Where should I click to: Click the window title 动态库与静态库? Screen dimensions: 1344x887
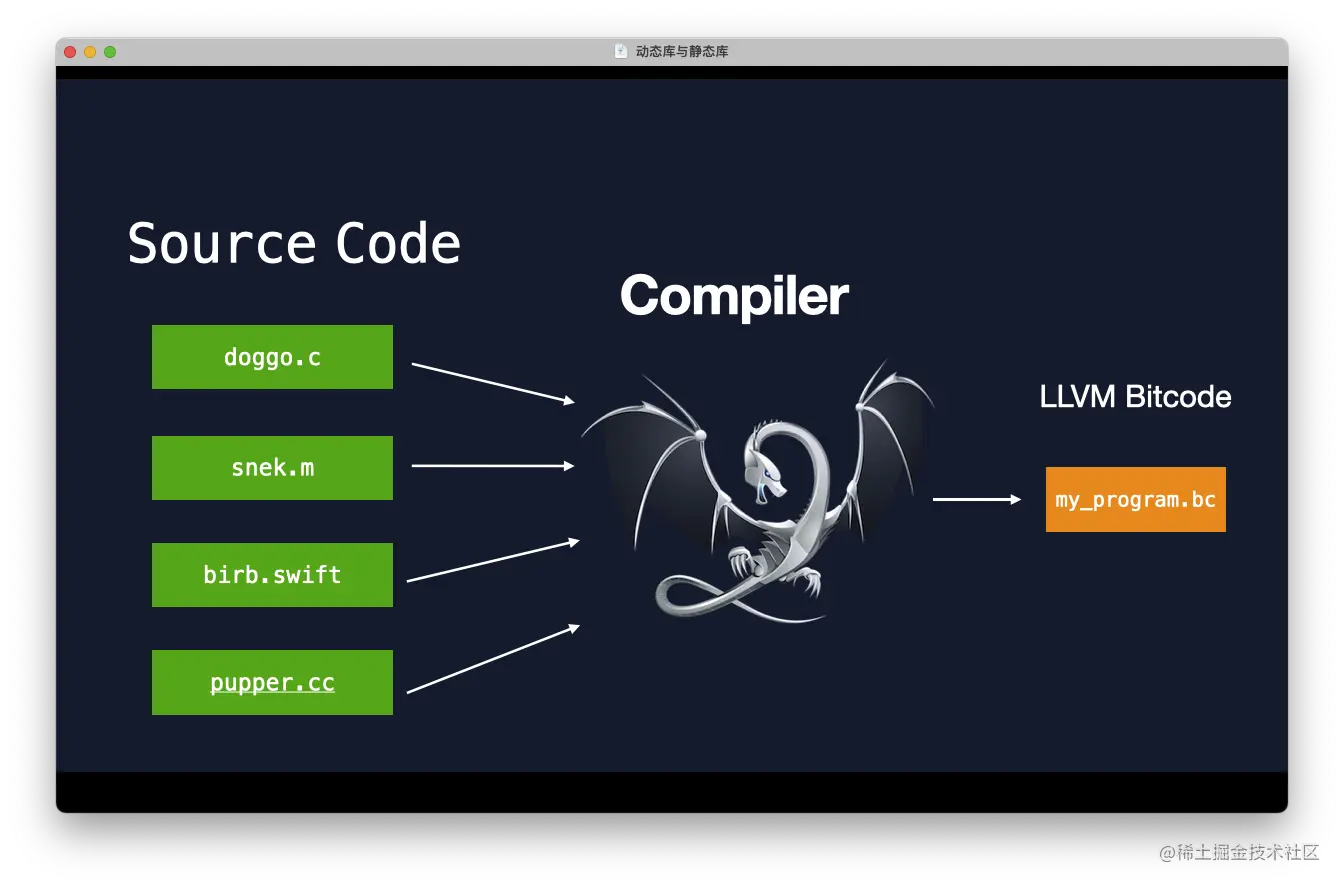click(x=682, y=51)
